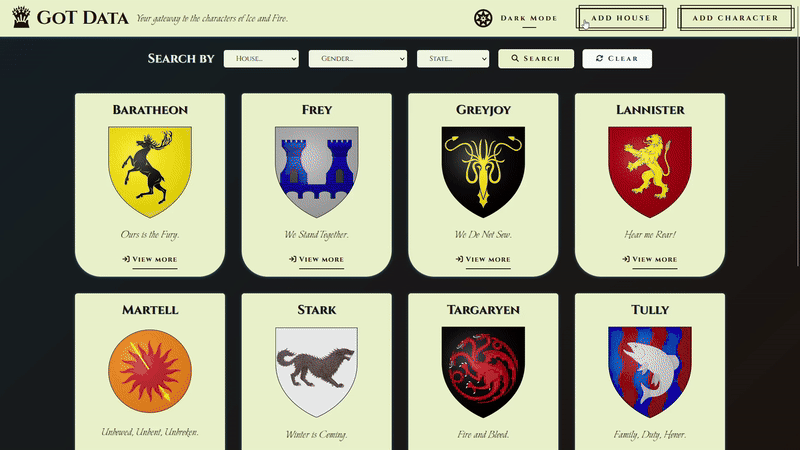Click the Stark direwolf crest

point(316,372)
